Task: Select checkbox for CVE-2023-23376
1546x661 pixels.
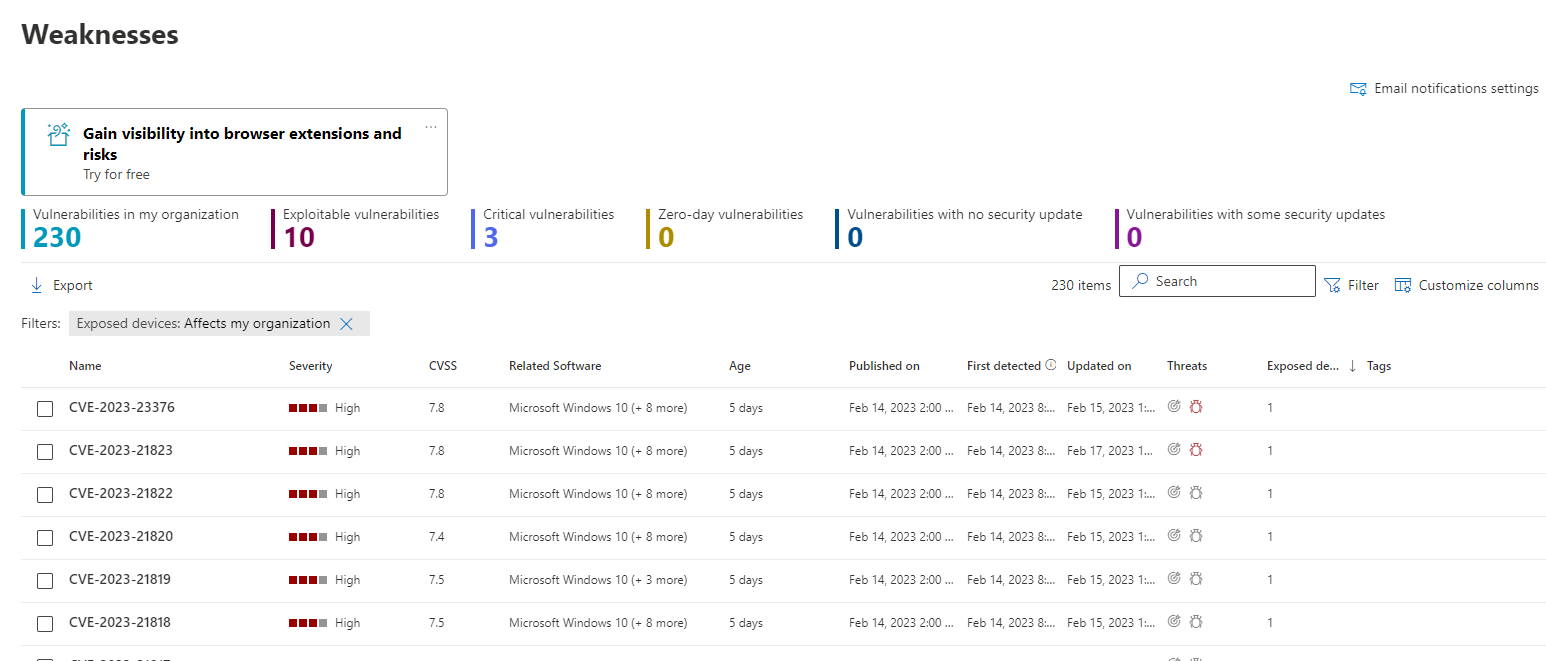Action: 45,409
